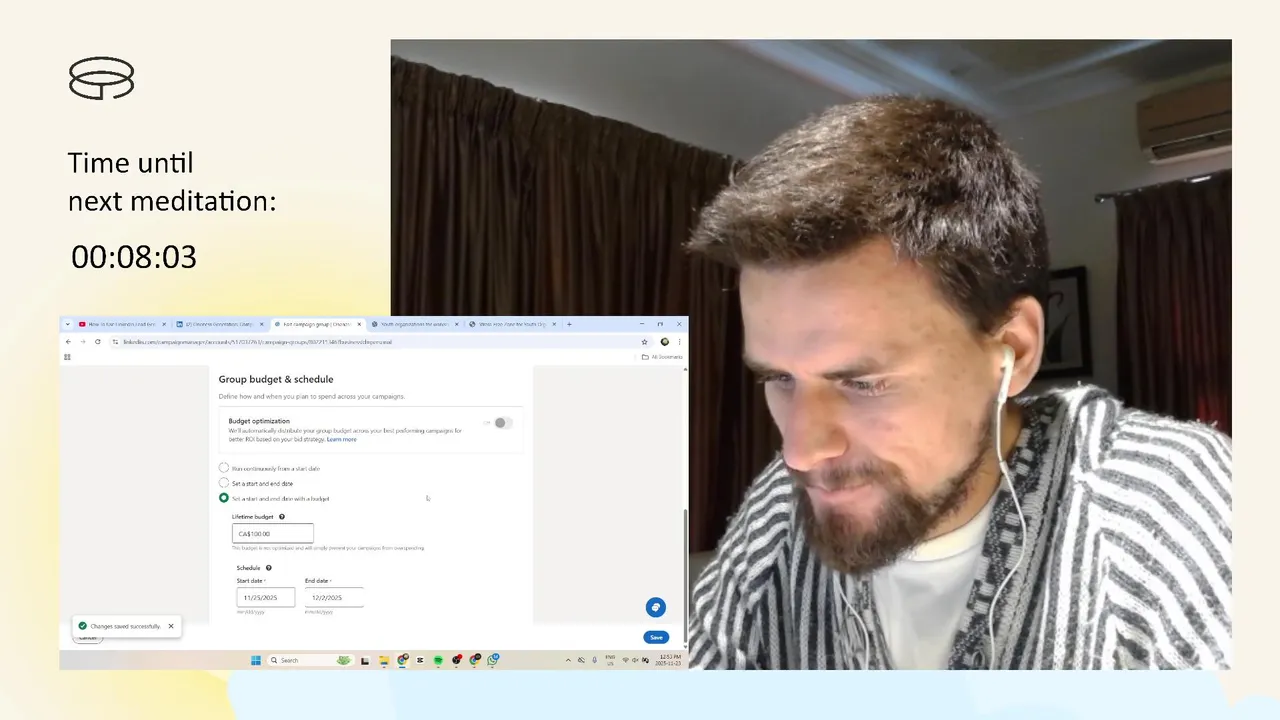Reload the LinkedIn page
Image resolution: width=1280 pixels, height=720 pixels.
[x=97, y=342]
